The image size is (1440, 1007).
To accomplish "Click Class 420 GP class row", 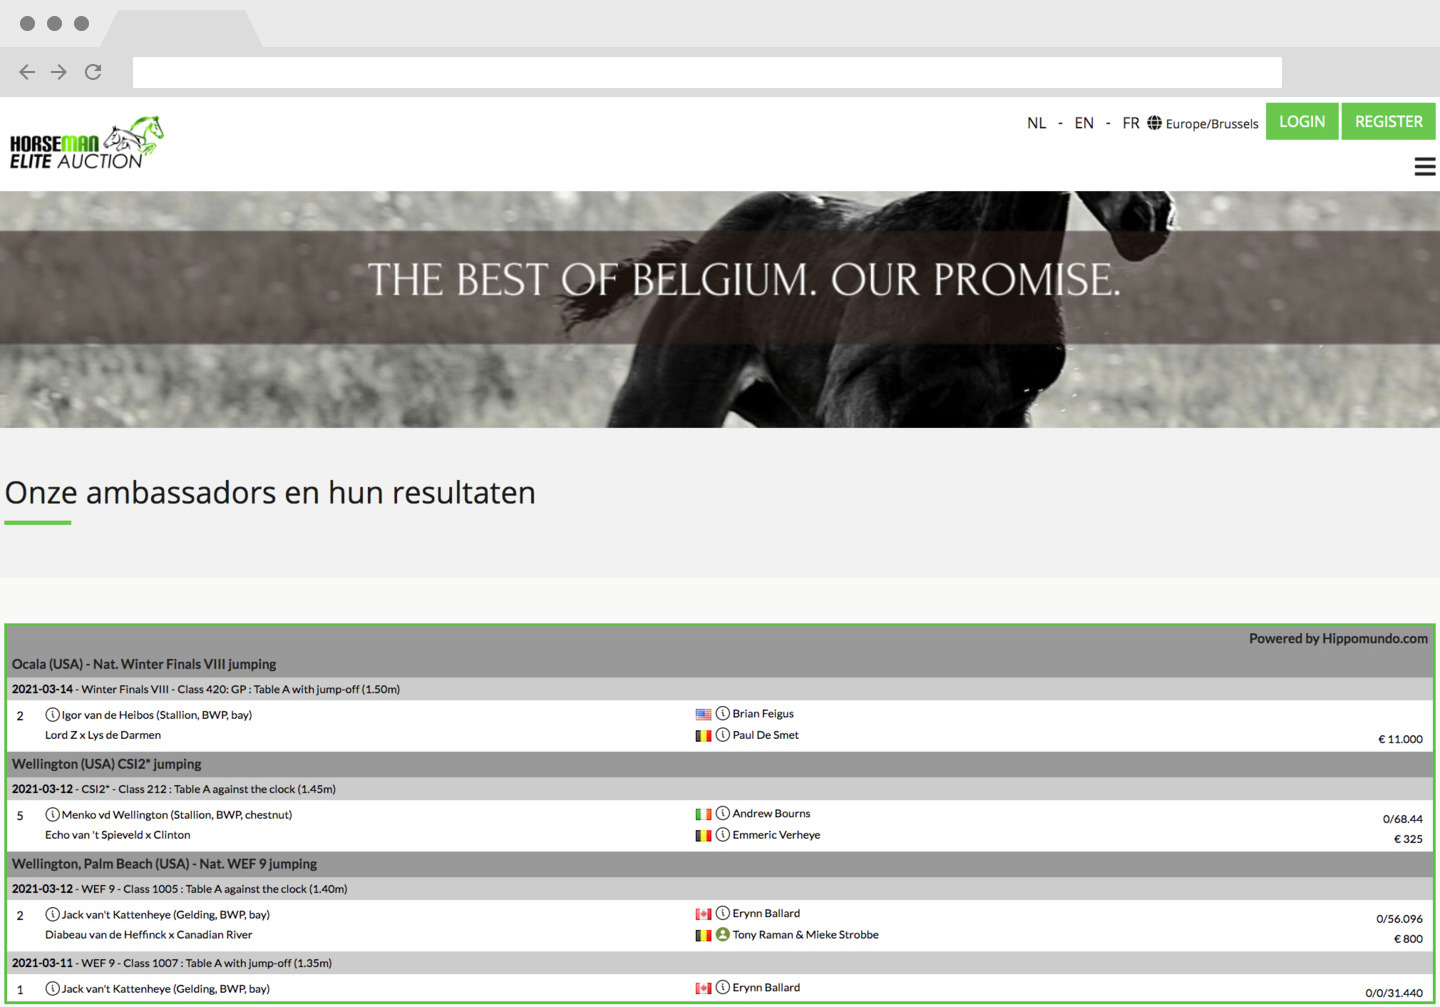I will pyautogui.click(x=720, y=689).
